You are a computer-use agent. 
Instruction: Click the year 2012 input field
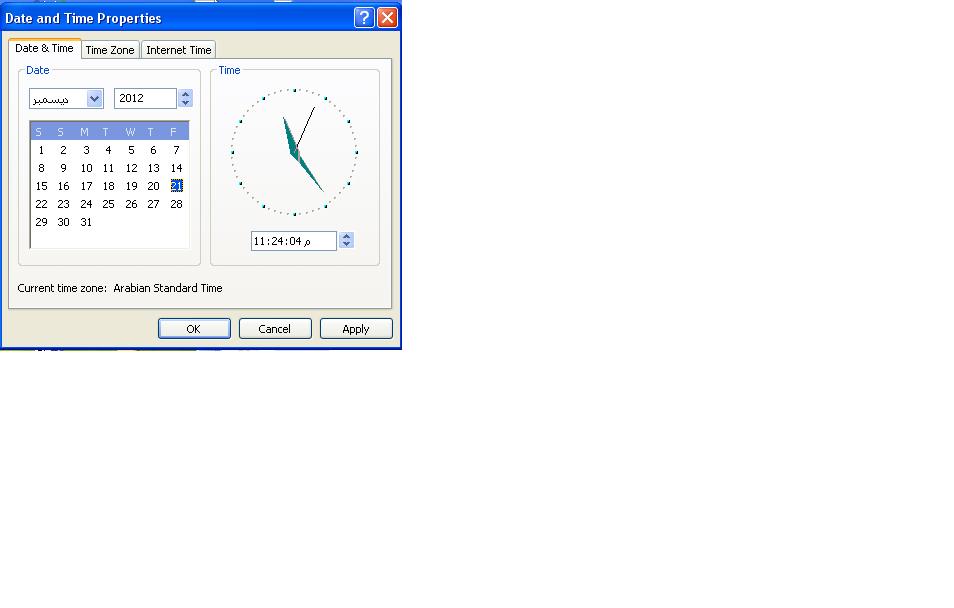145,98
